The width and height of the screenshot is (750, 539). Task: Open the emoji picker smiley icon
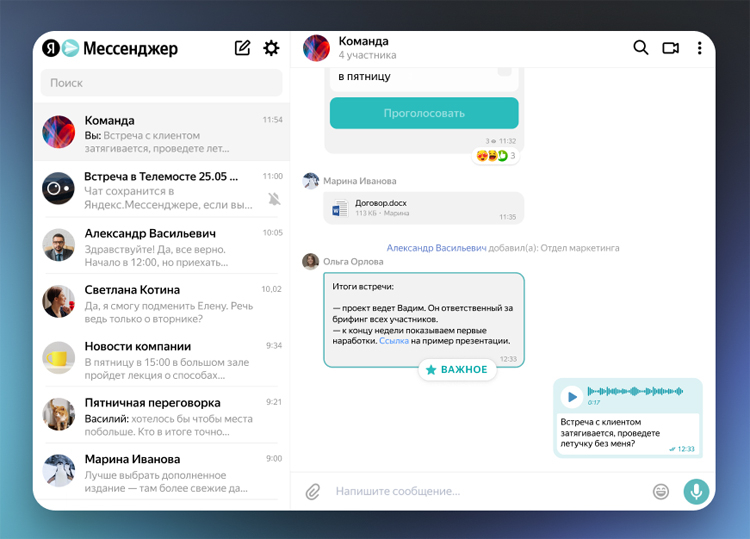click(x=661, y=491)
